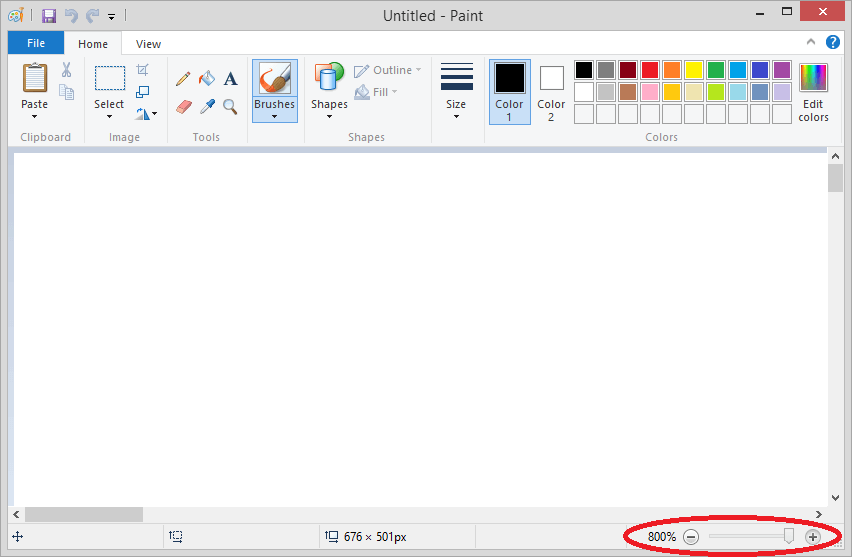Select the Eraser tool
Screen dimensions: 852x557
pos(184,107)
